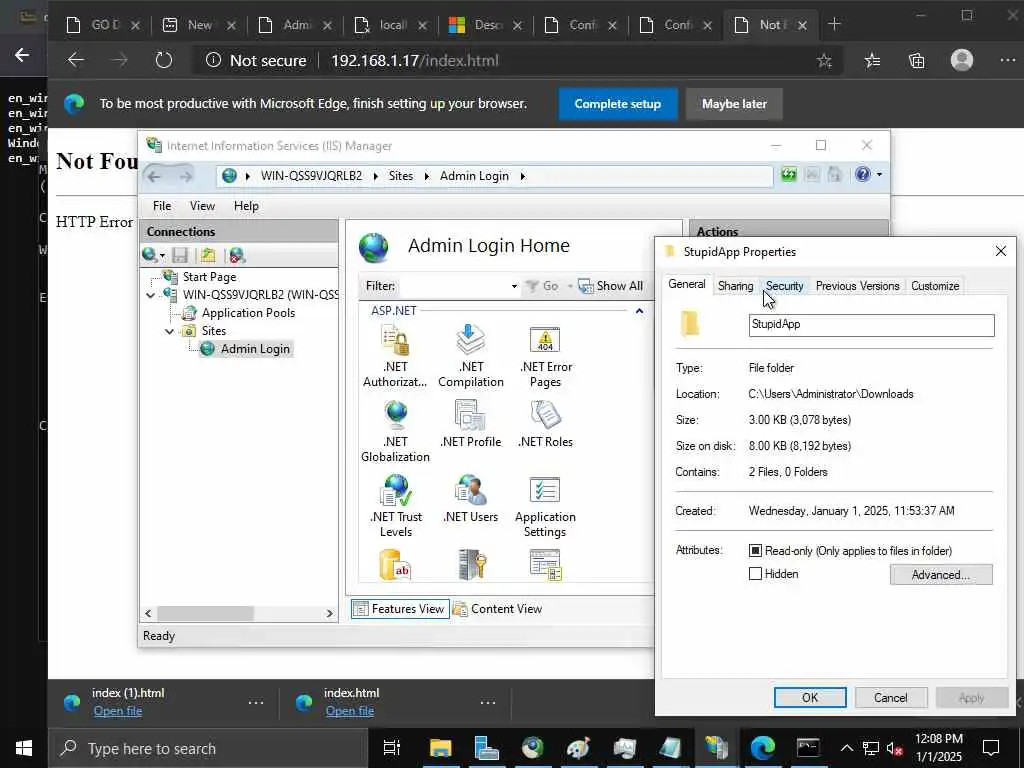
Task: Open .NET Authorization Rules feature icon
Action: 395,356
